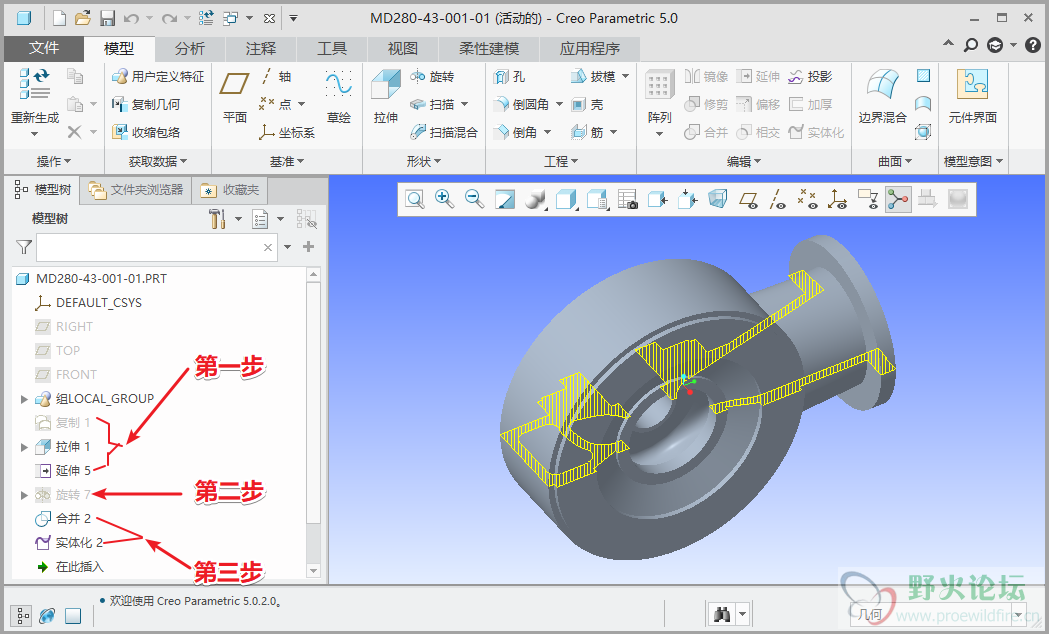Toggle point display in graphics toolbar
Image resolution: width=1049 pixels, height=634 pixels.
click(x=807, y=199)
